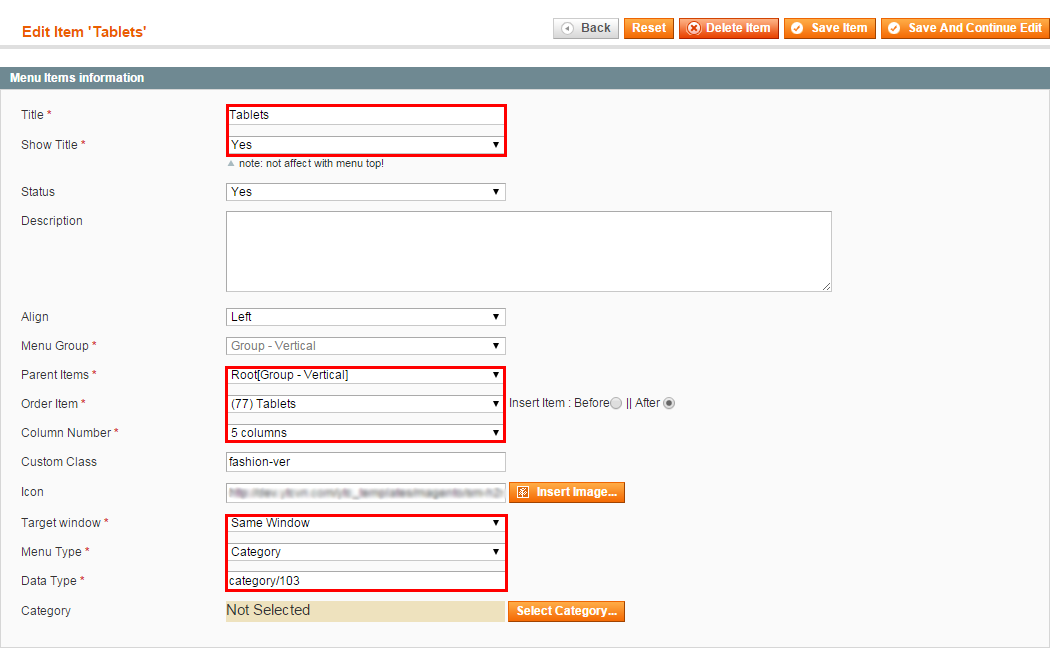
Task: Click the Icon URL input field
Action: [x=366, y=493]
